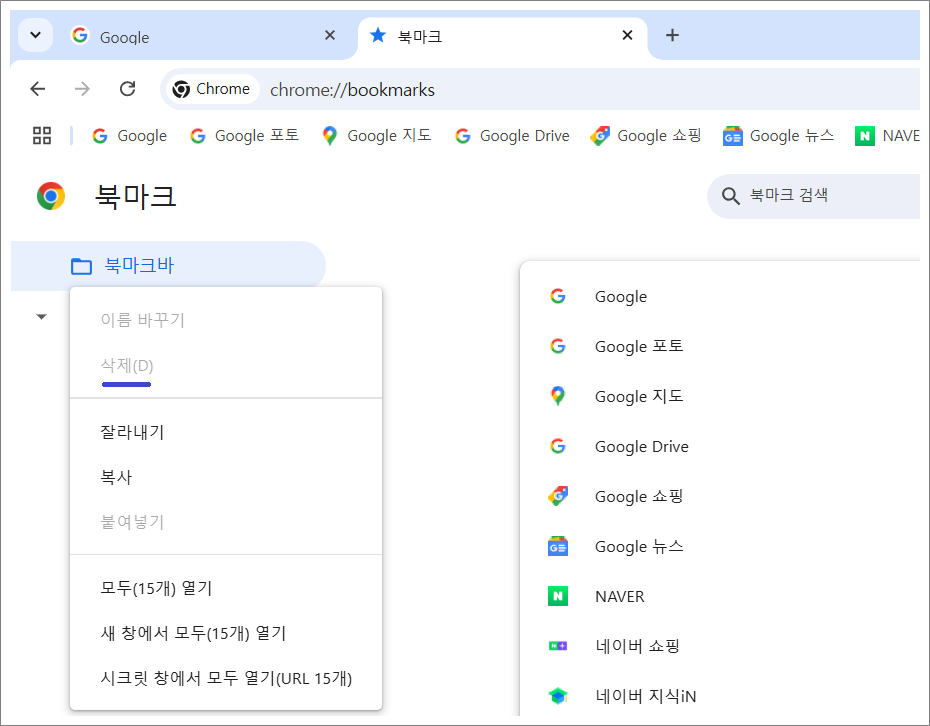
Task: Close the 북마크 tab
Action: 628,36
